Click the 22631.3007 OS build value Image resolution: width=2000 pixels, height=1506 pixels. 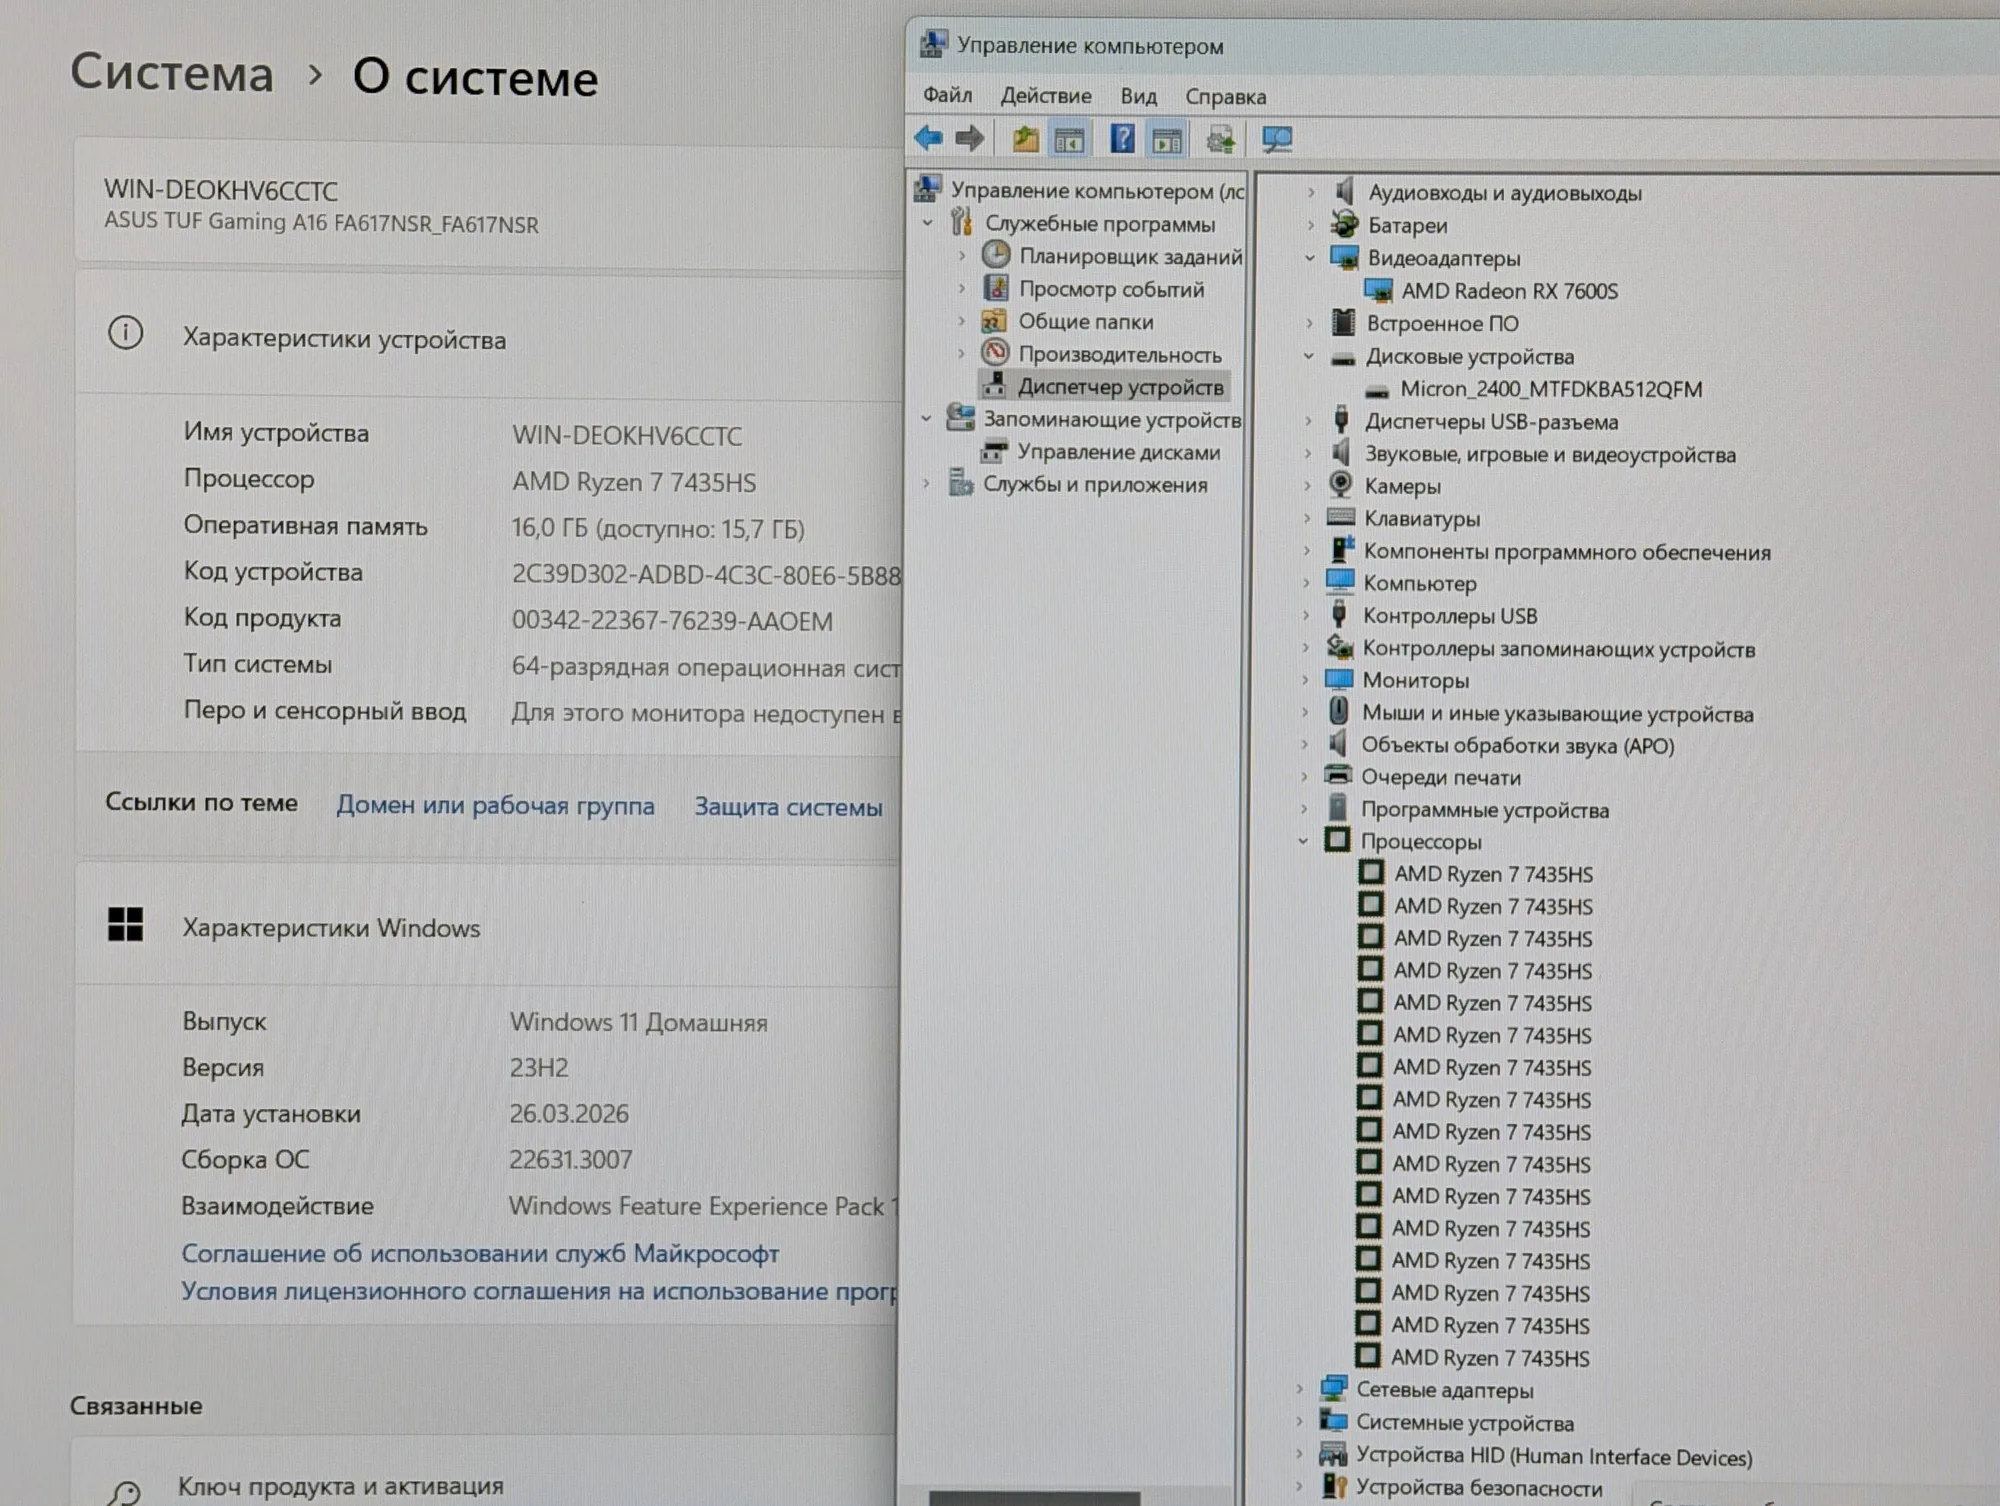(571, 1159)
